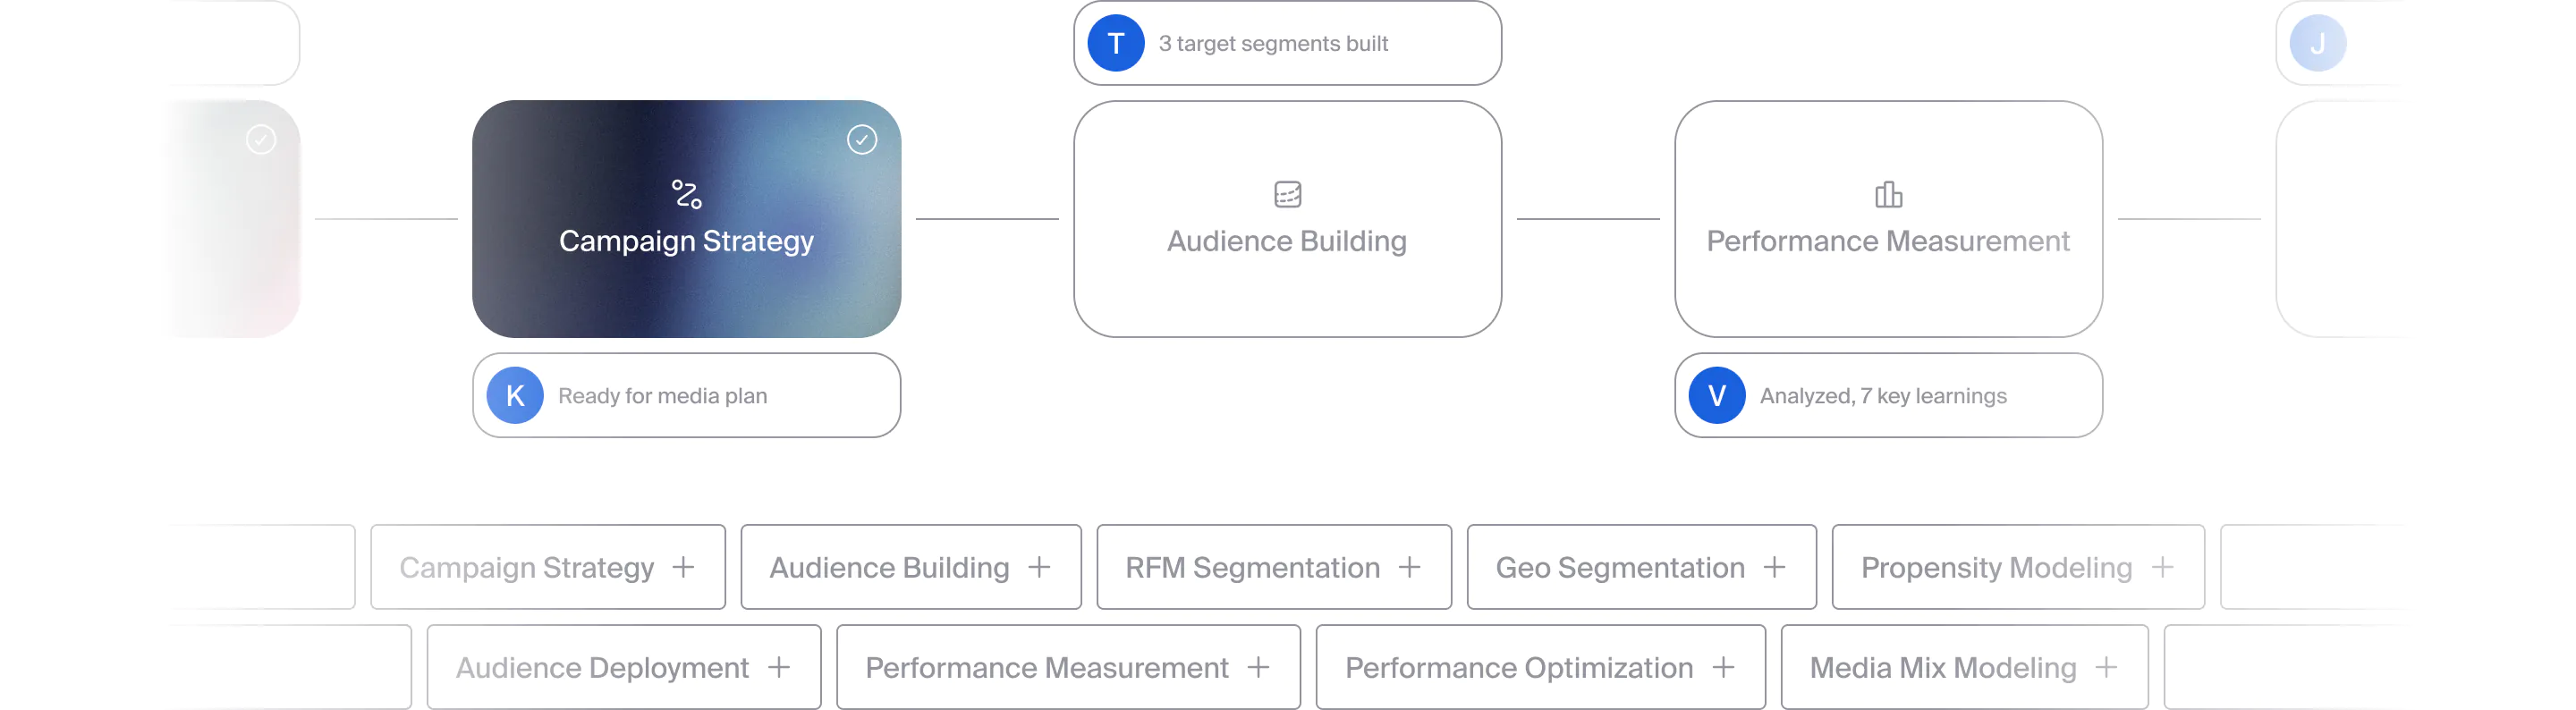Screen dimensions: 2576x710
Task: Expand the Performance Measurement workflow card
Action: click(x=1888, y=220)
